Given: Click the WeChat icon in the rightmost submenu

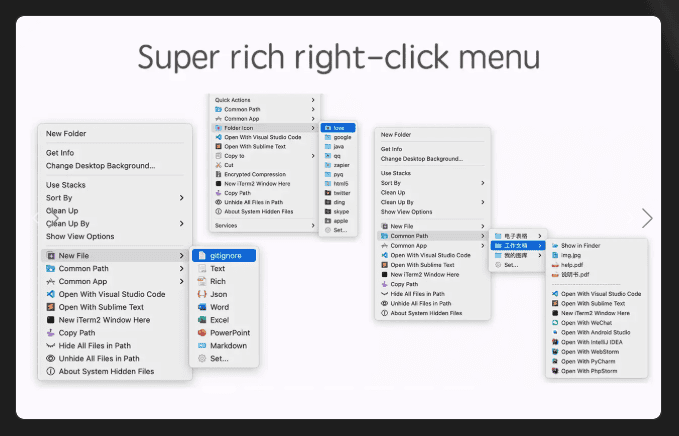Looking at the screenshot, I should click(555, 323).
